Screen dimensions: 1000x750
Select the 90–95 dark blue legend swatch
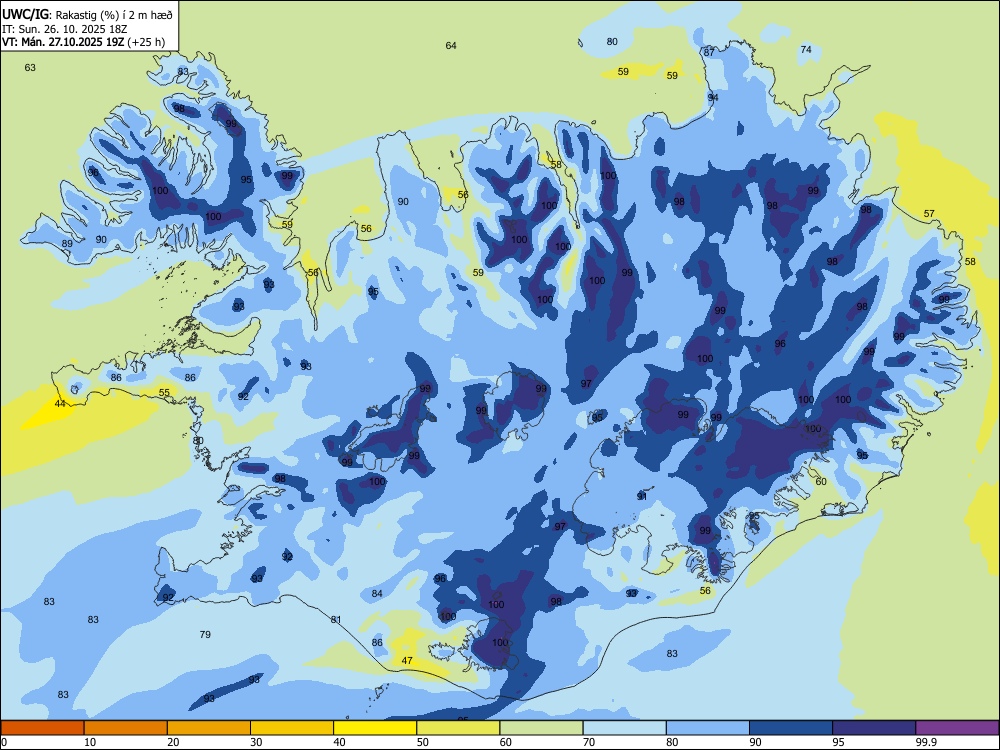point(791,728)
